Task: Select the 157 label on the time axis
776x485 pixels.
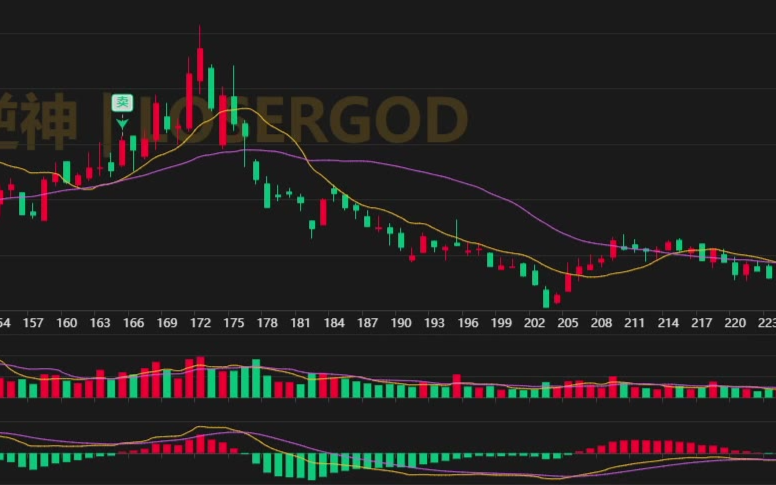Action: pos(33,323)
